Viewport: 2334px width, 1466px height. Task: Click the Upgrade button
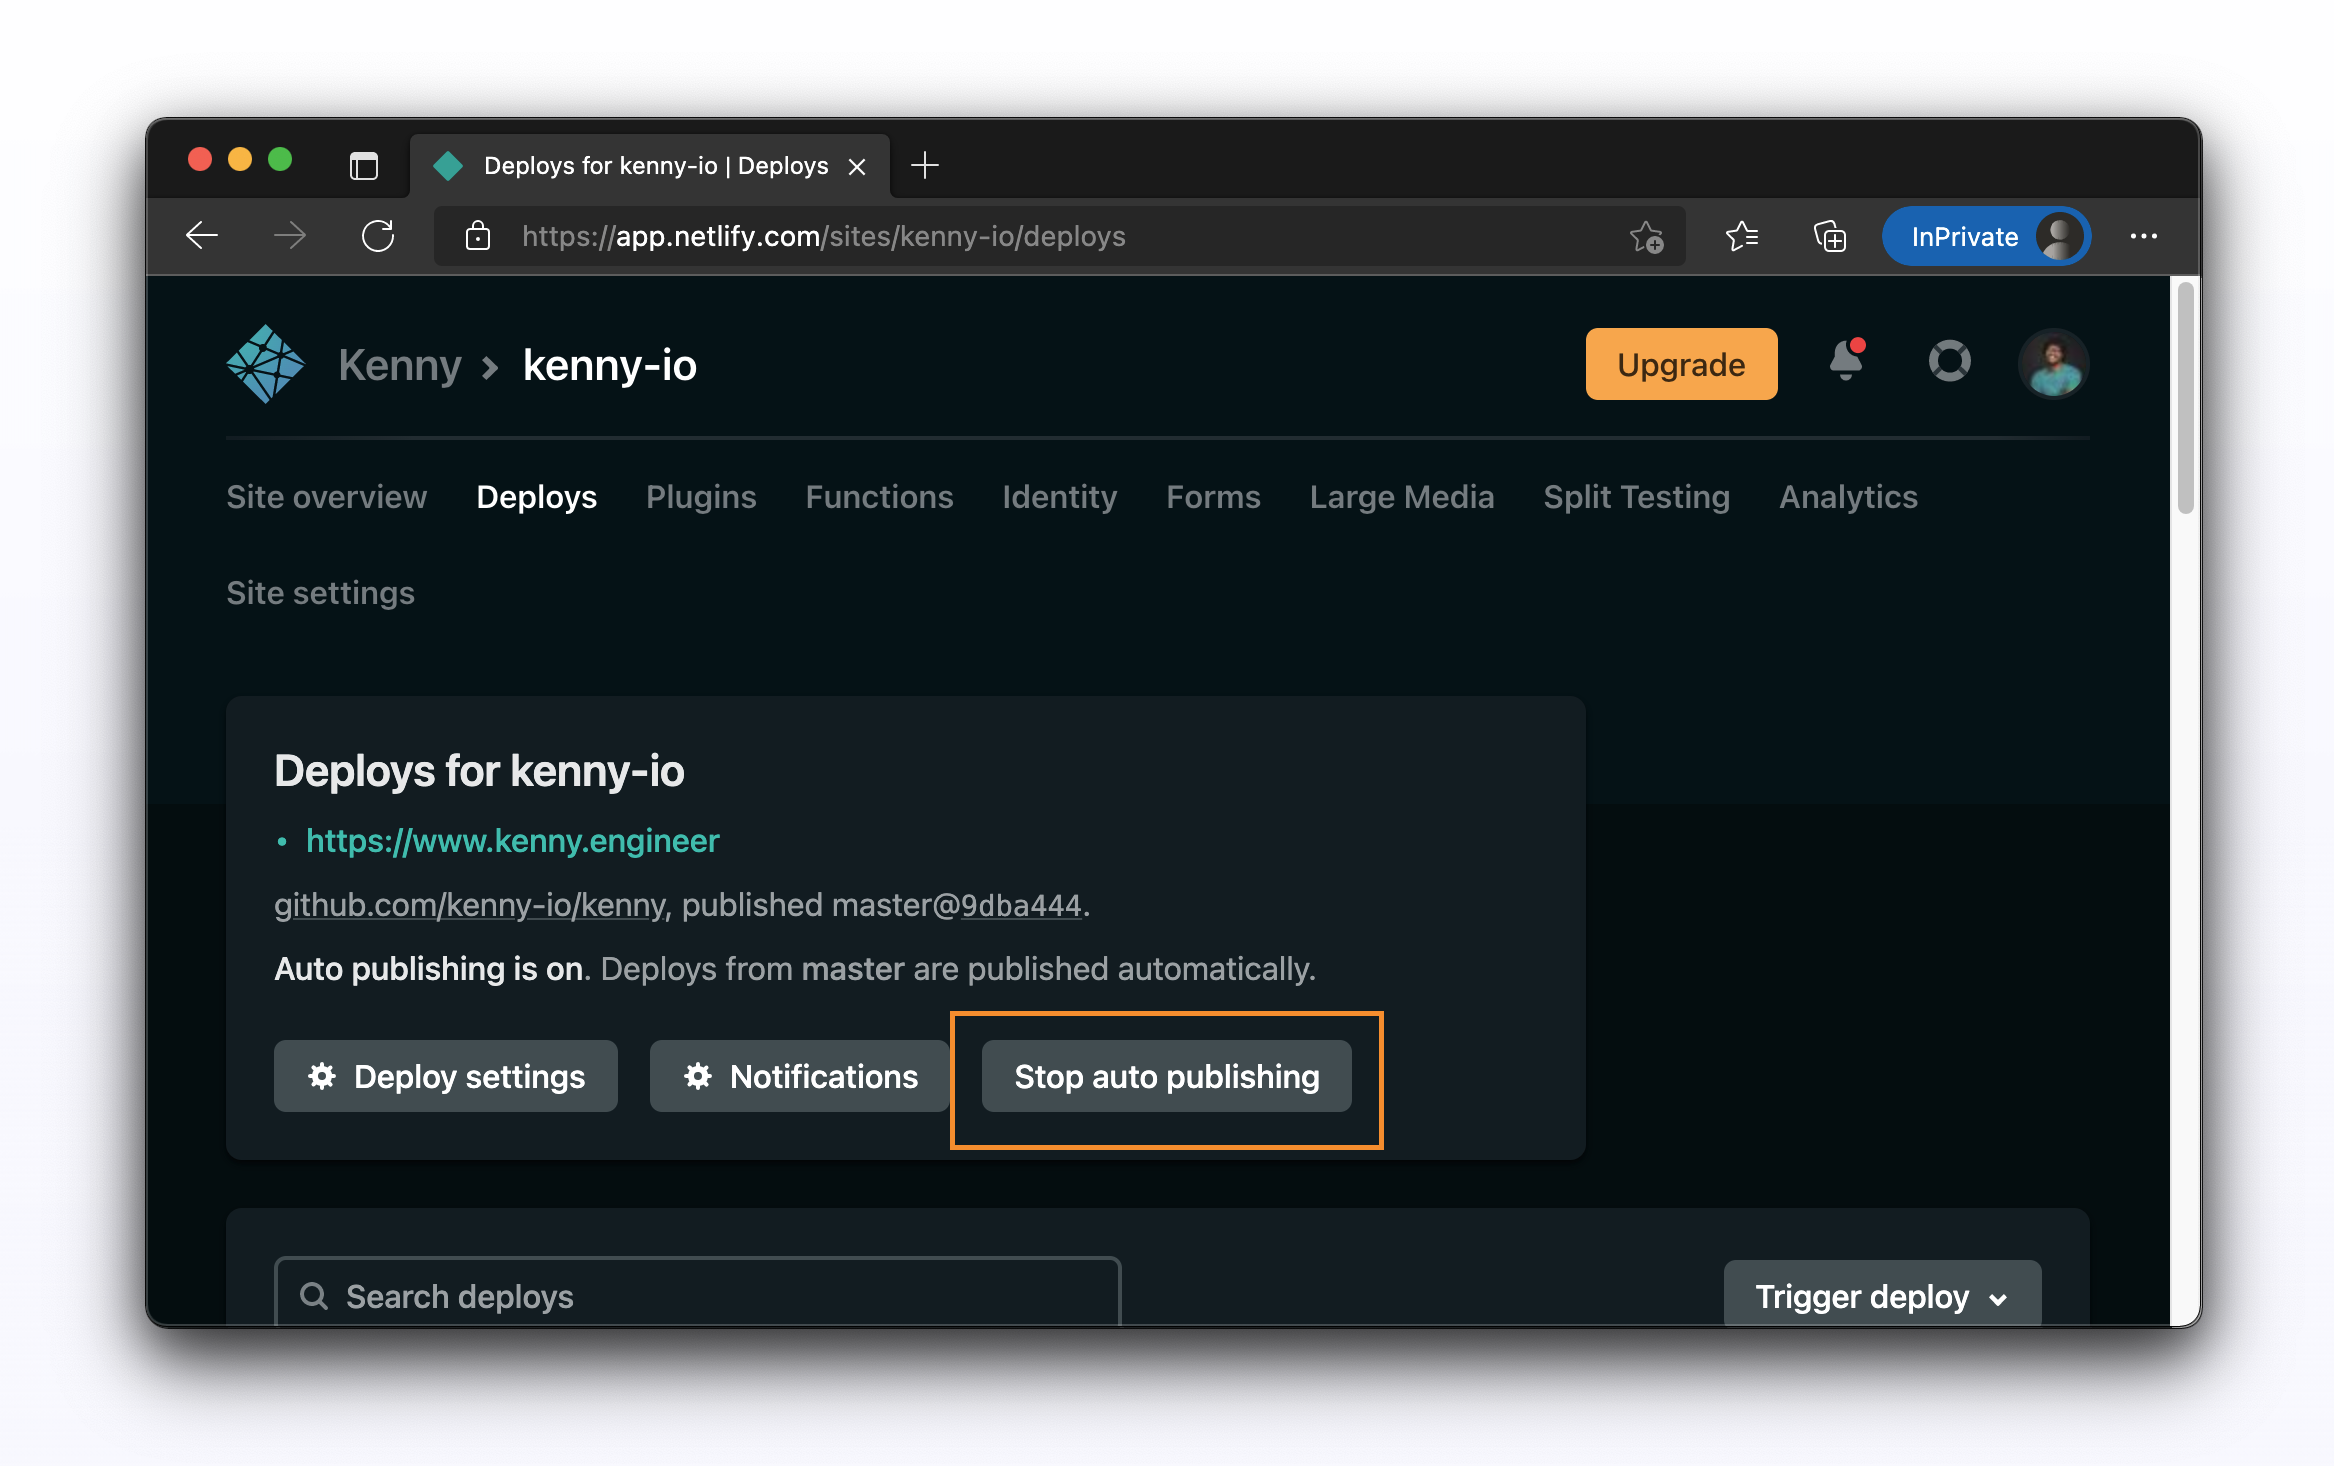click(1680, 363)
